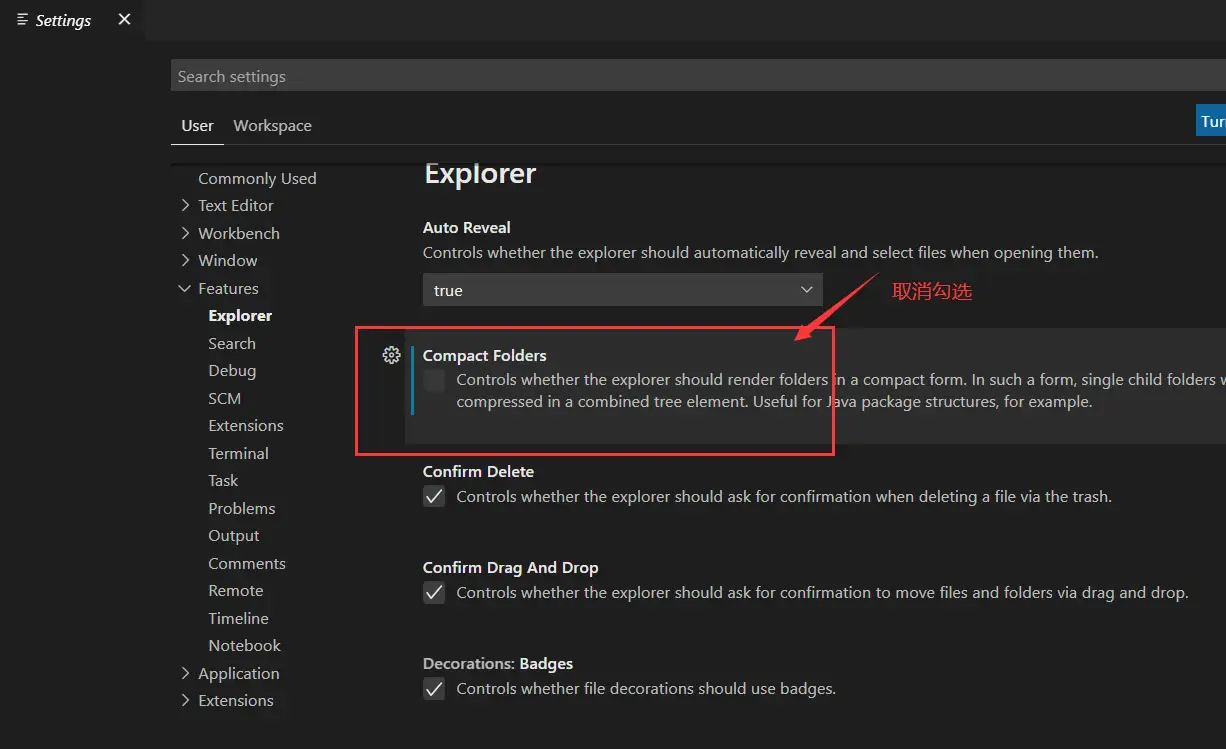The image size is (1226, 749).
Task: Switch to the Workspace settings tab
Action: (272, 125)
